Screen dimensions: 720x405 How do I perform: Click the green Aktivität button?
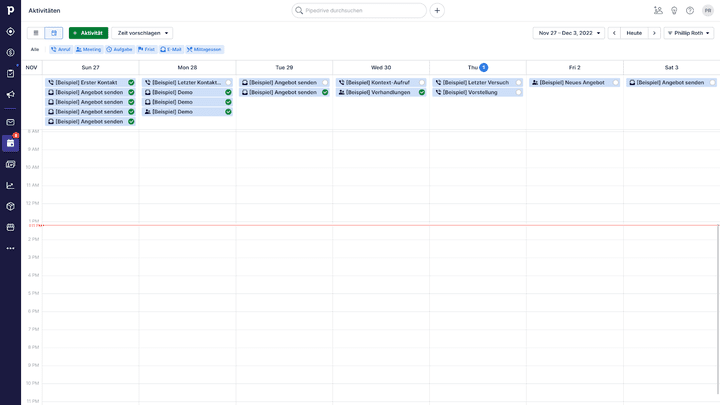(89, 33)
